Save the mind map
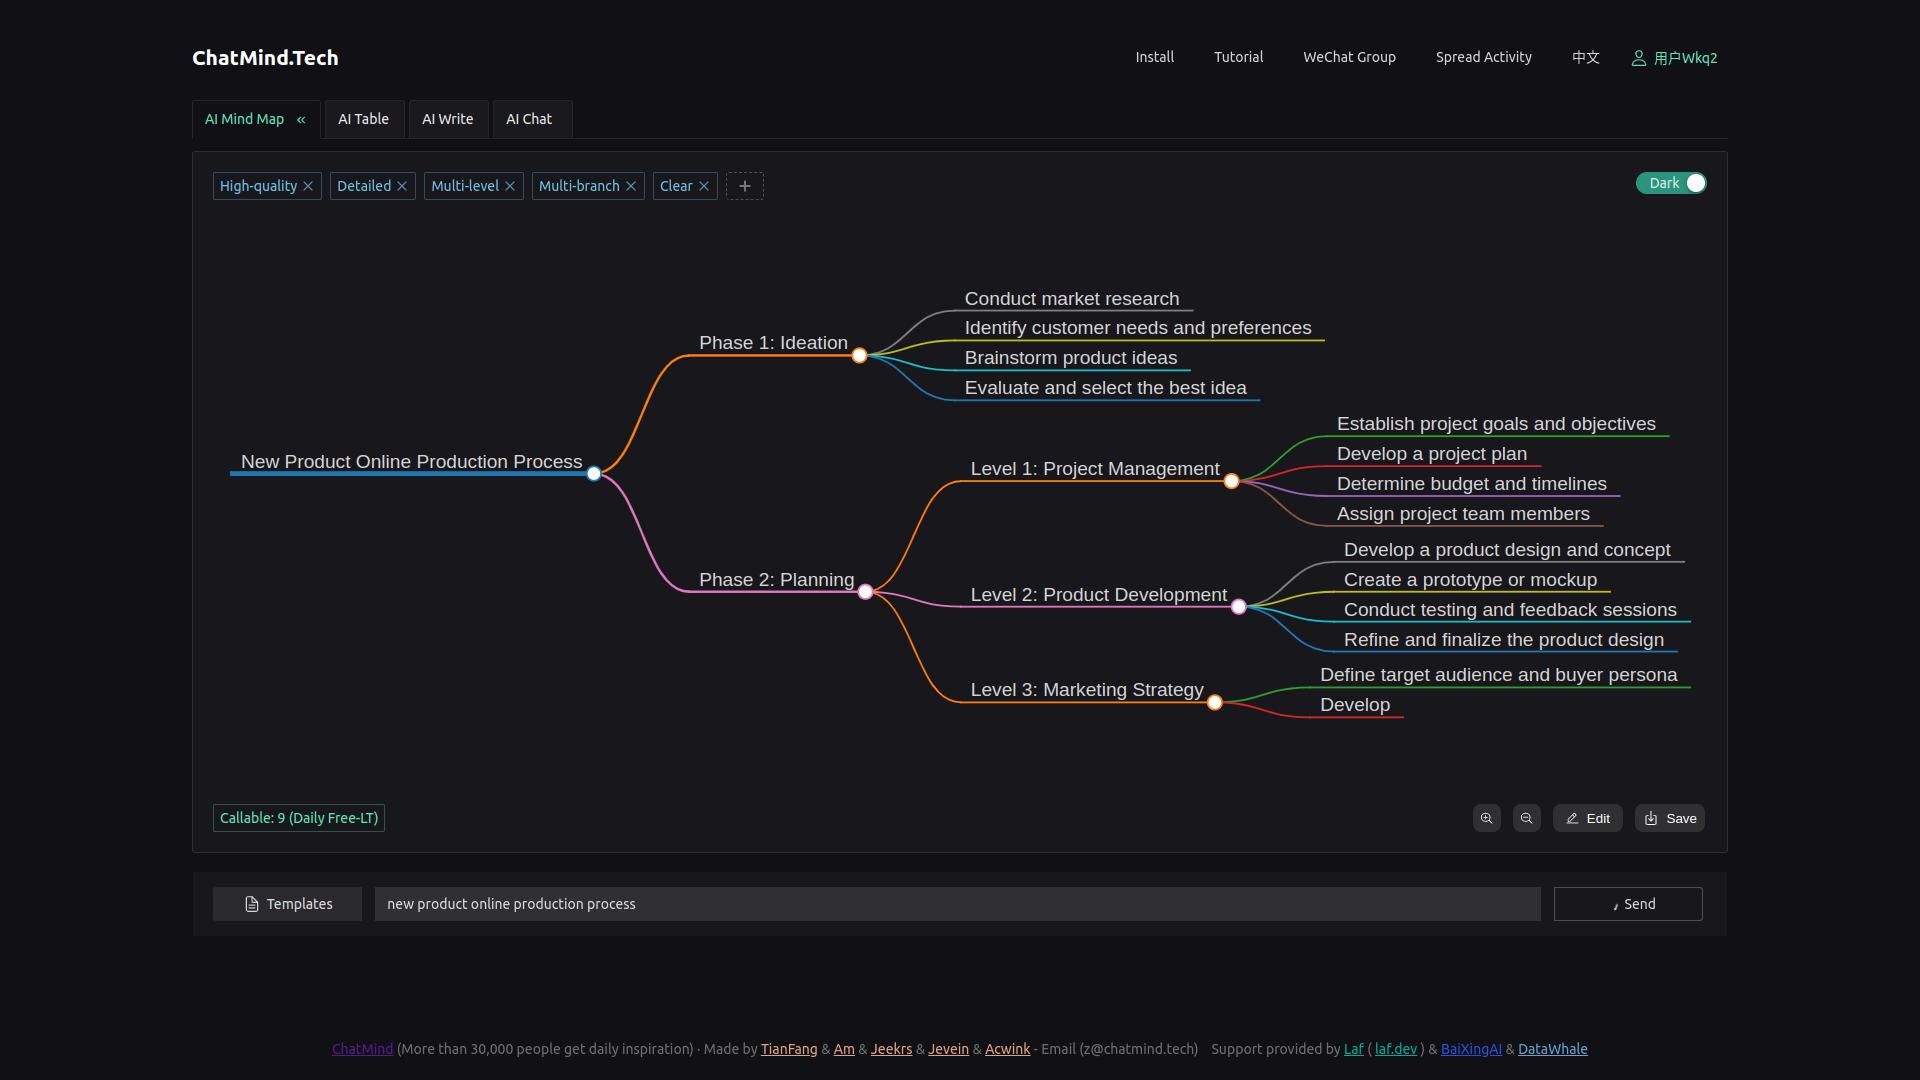 (1669, 818)
